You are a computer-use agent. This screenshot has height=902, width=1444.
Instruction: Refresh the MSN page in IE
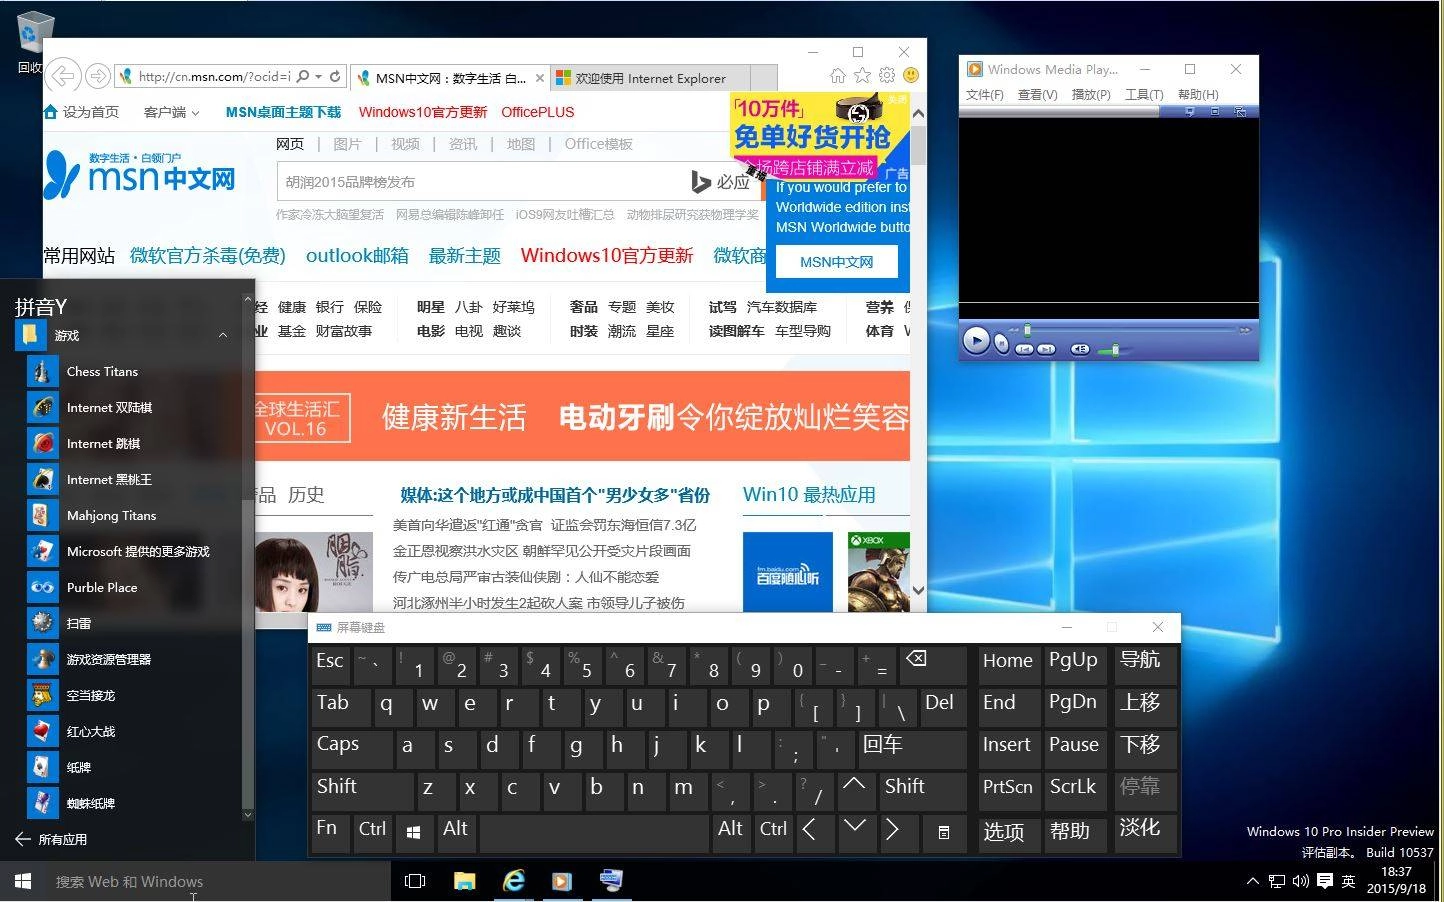335,76
